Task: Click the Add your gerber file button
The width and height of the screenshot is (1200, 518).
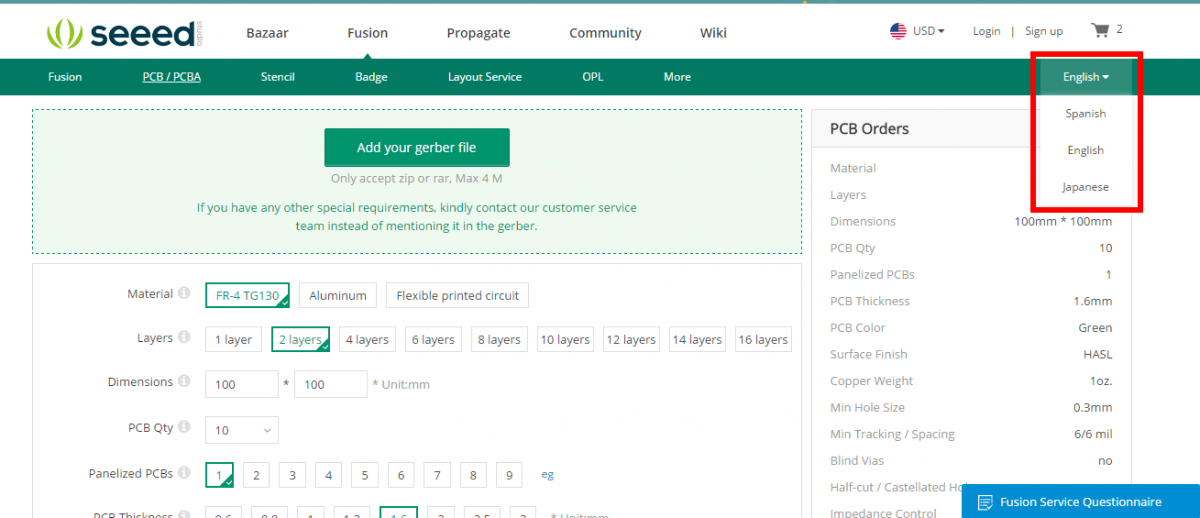Action: tap(416, 147)
